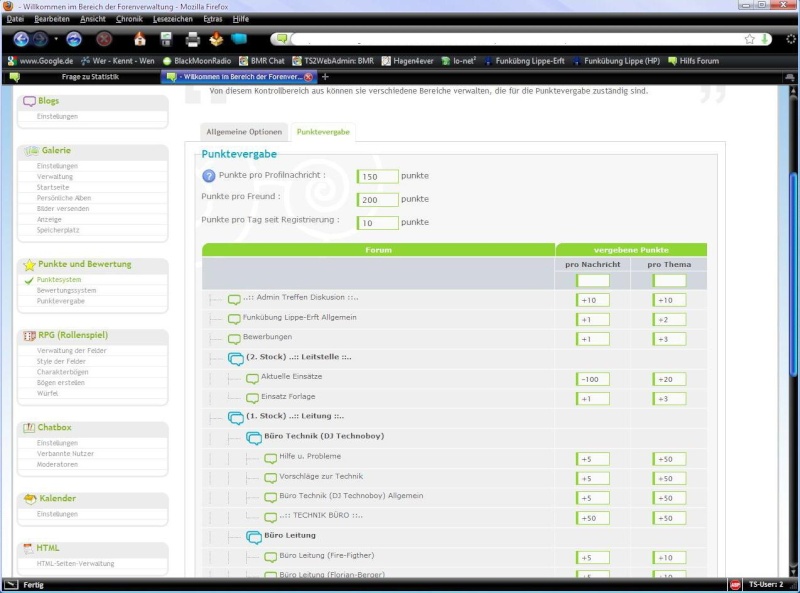The height and width of the screenshot is (593, 800).
Task: Open HTML-Seiten-Verwaltung in sidebar
Action: click(76, 563)
